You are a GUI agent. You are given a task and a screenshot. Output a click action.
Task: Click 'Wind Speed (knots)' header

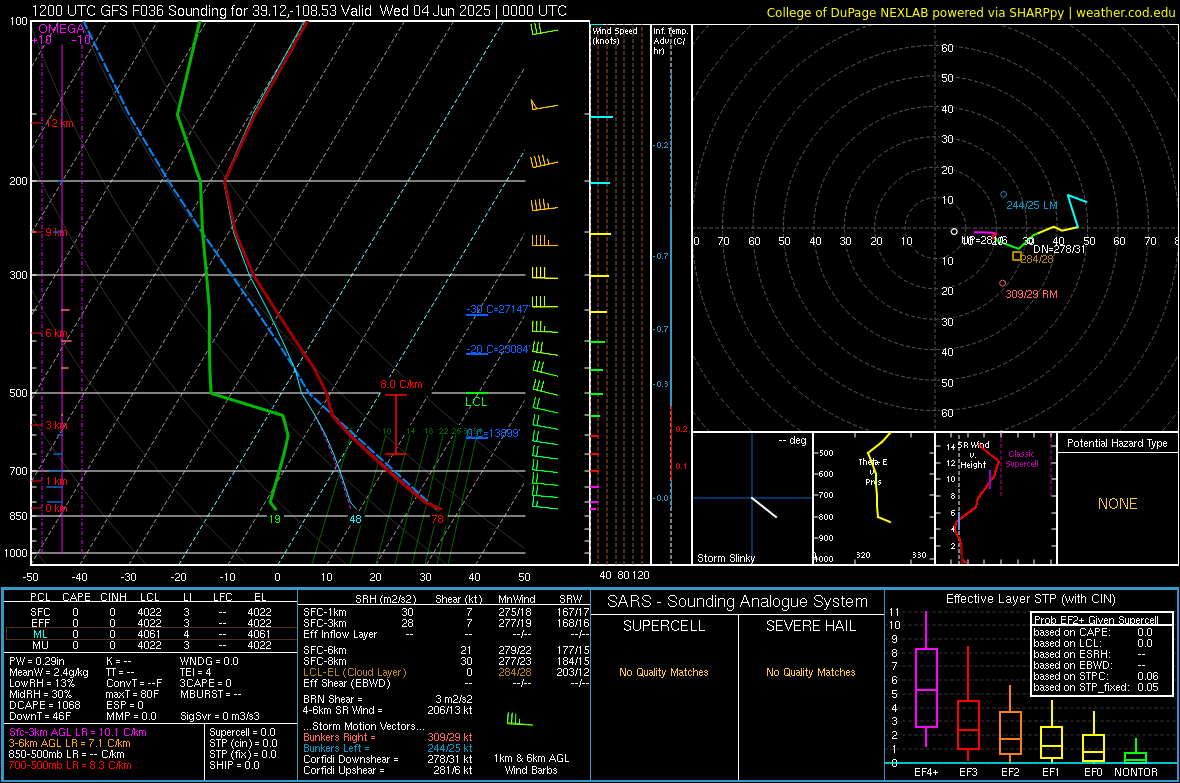(615, 35)
